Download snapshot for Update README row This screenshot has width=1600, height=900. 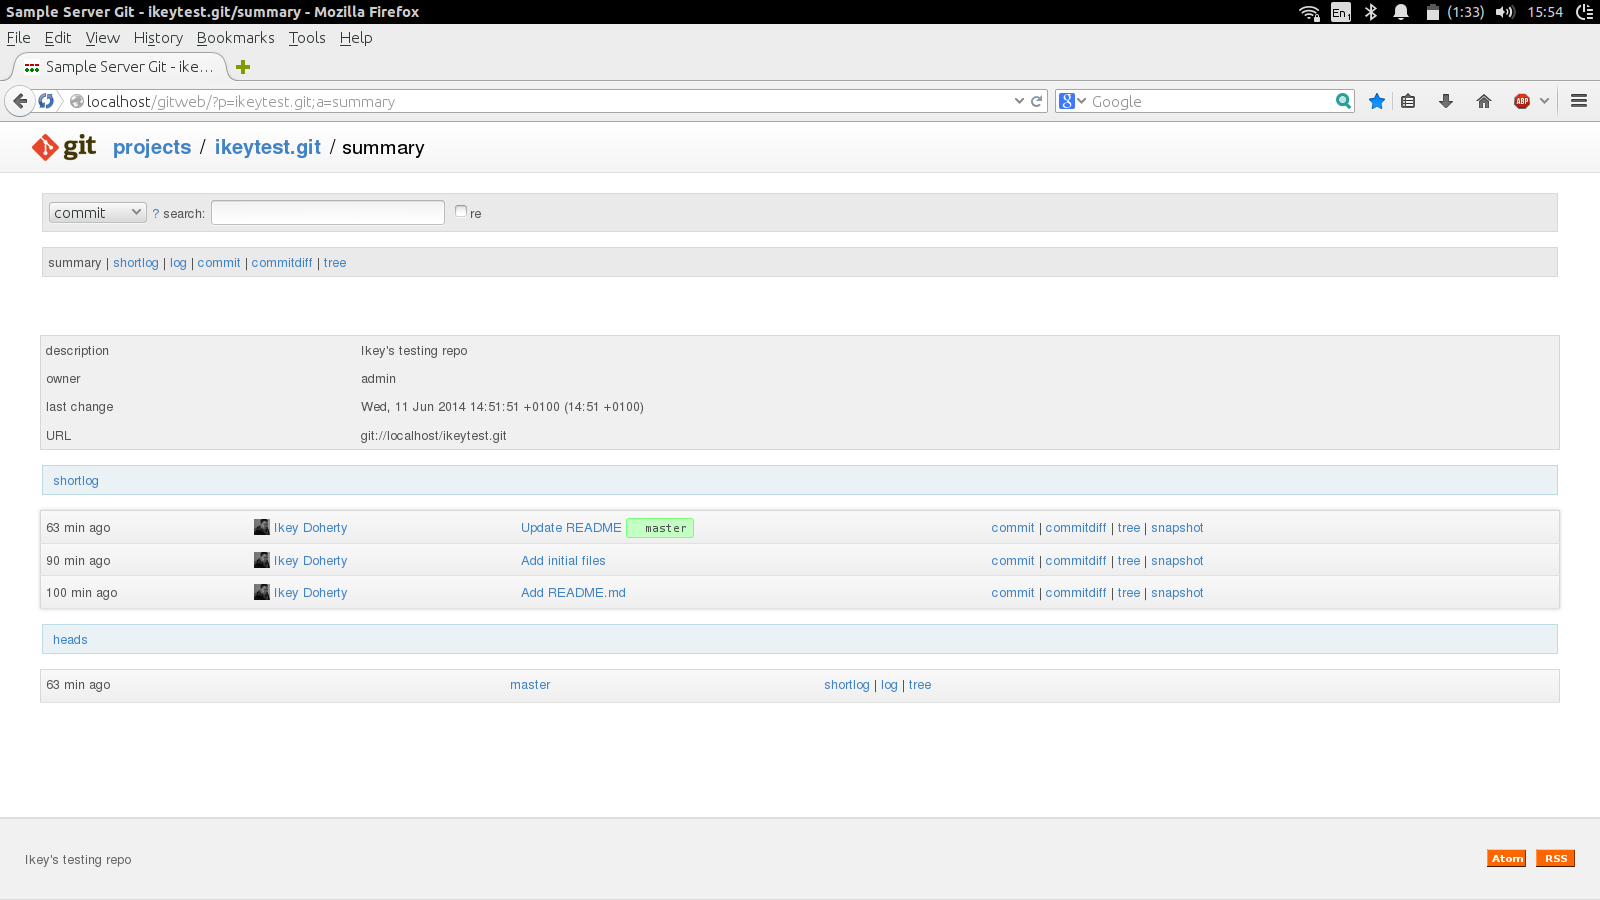point(1177,528)
